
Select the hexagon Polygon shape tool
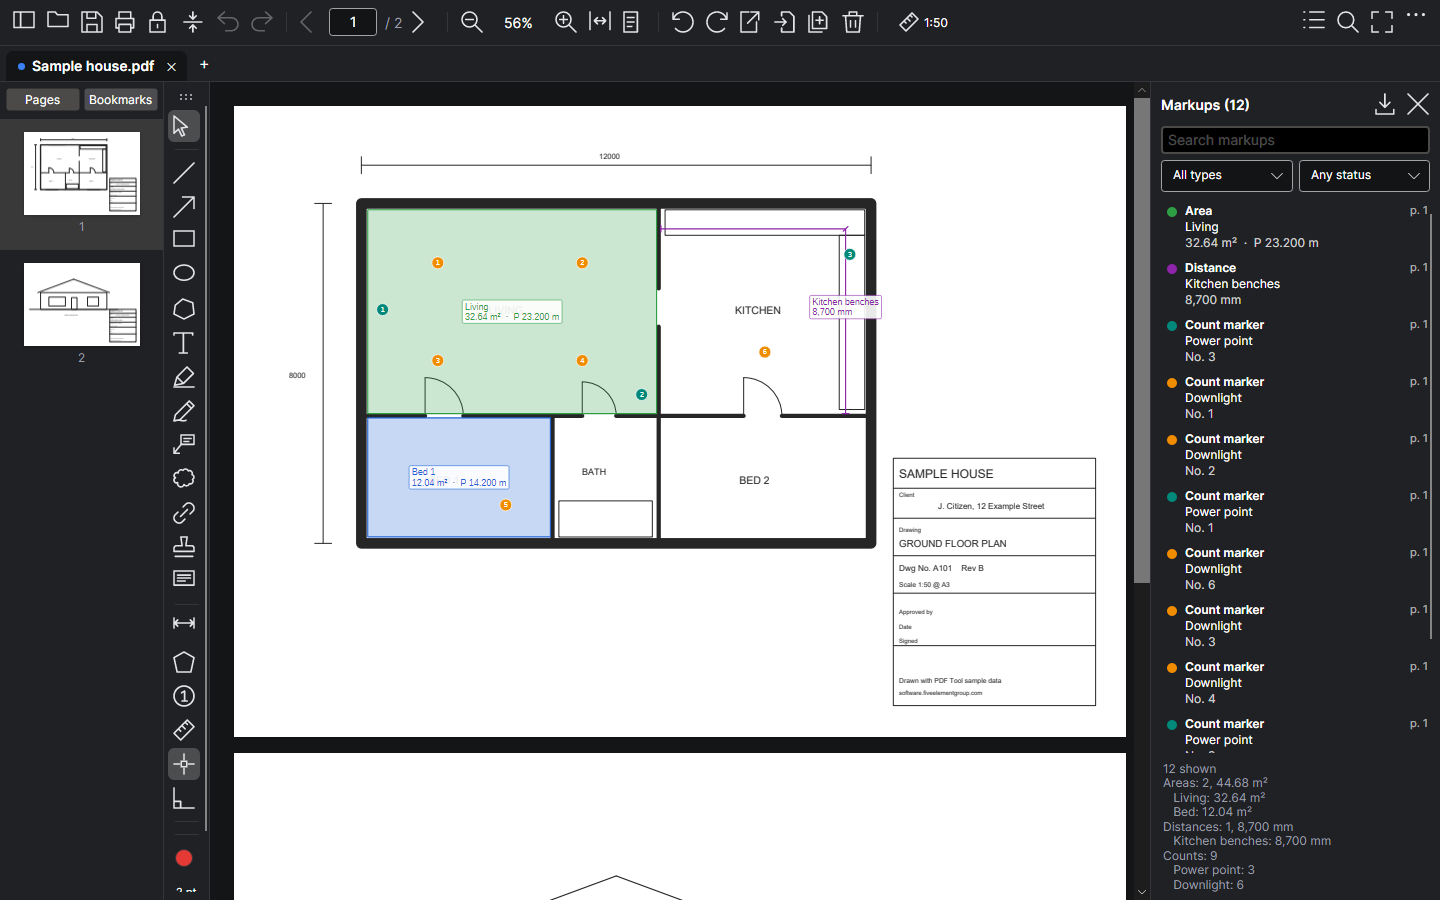[x=184, y=309]
